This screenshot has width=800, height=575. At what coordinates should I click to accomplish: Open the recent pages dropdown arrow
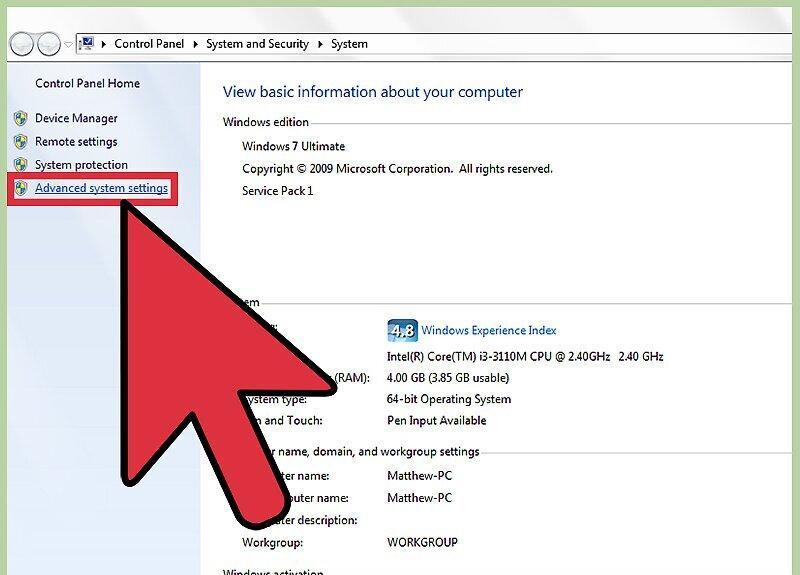68,44
